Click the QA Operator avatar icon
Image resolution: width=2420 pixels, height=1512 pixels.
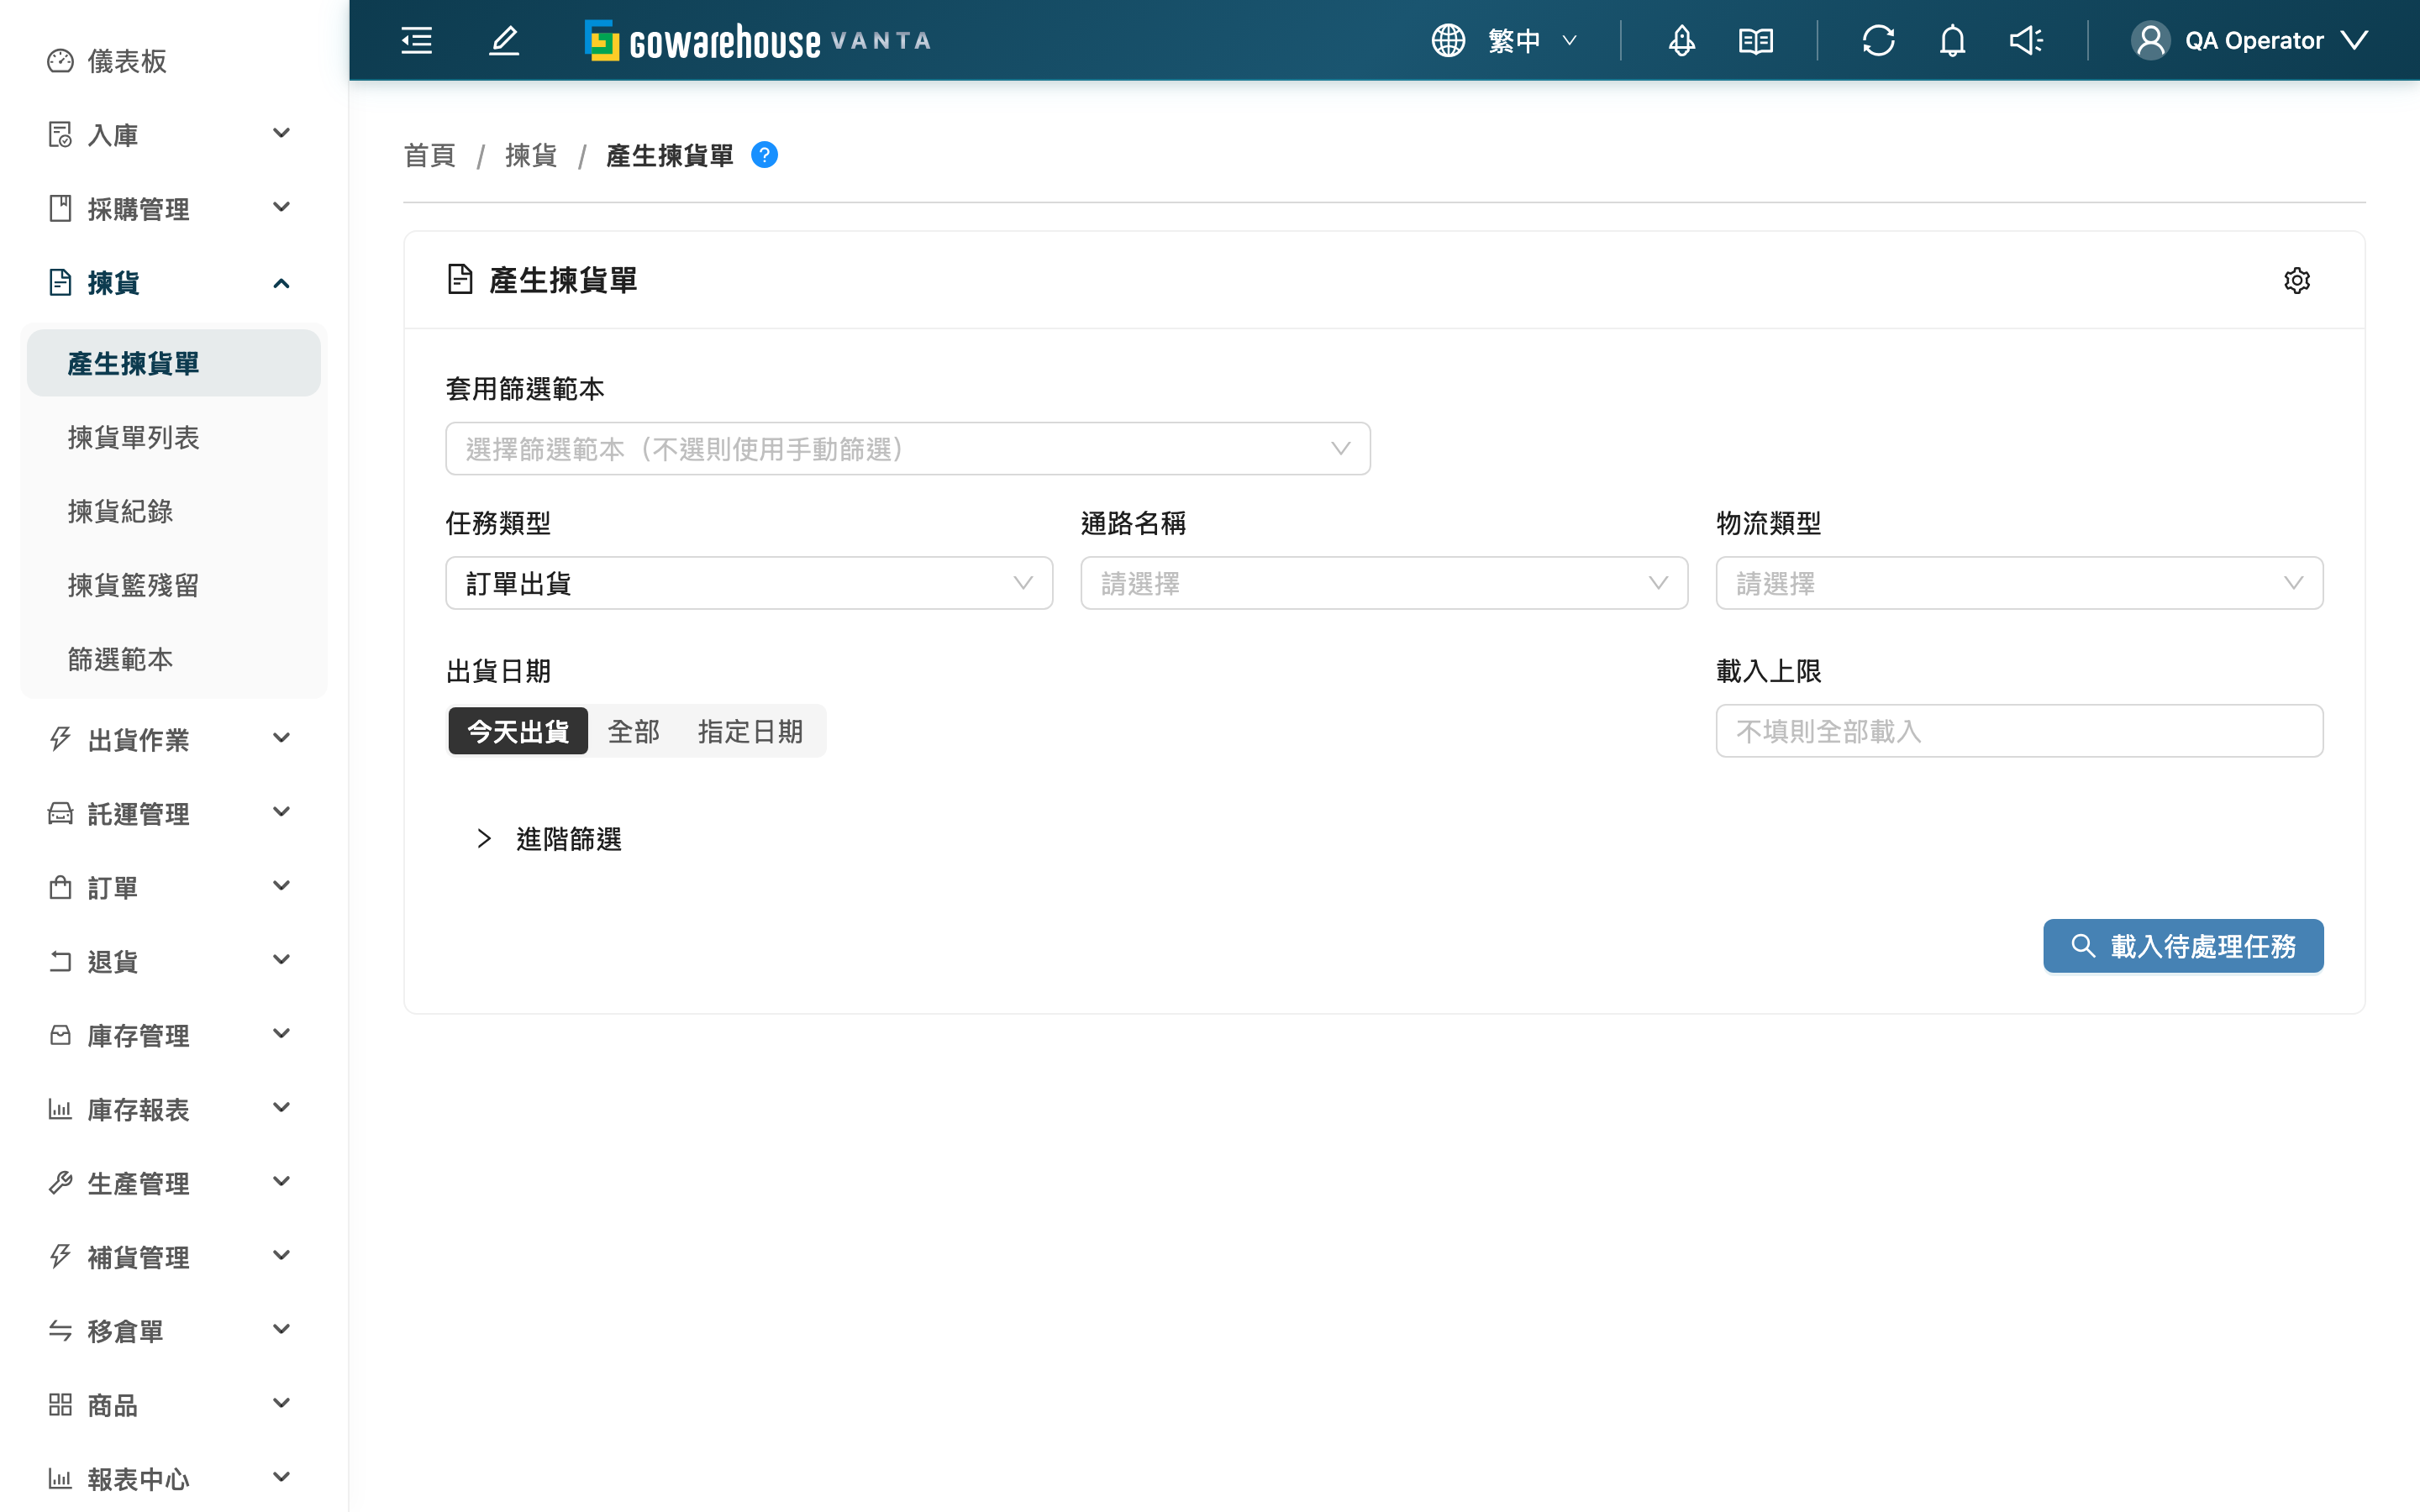pyautogui.click(x=2150, y=41)
